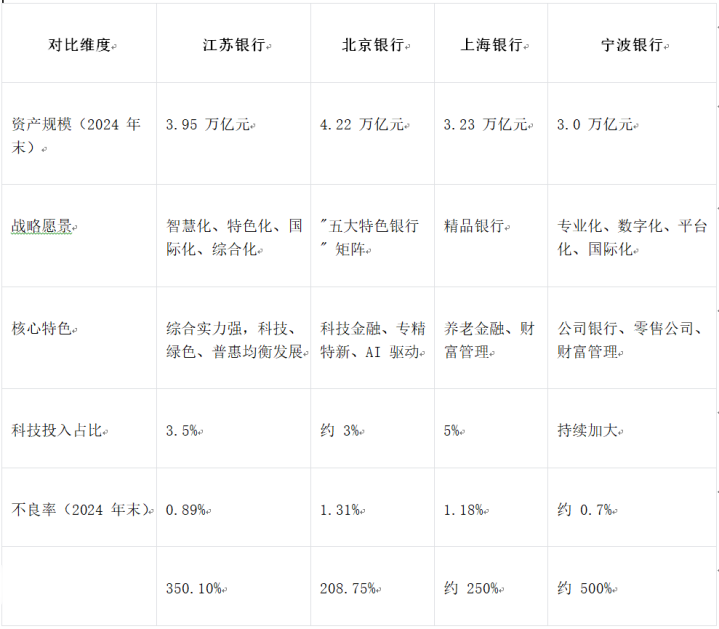Click the 精品银行 cell
Screen dimensions: 719x629
tap(475, 227)
